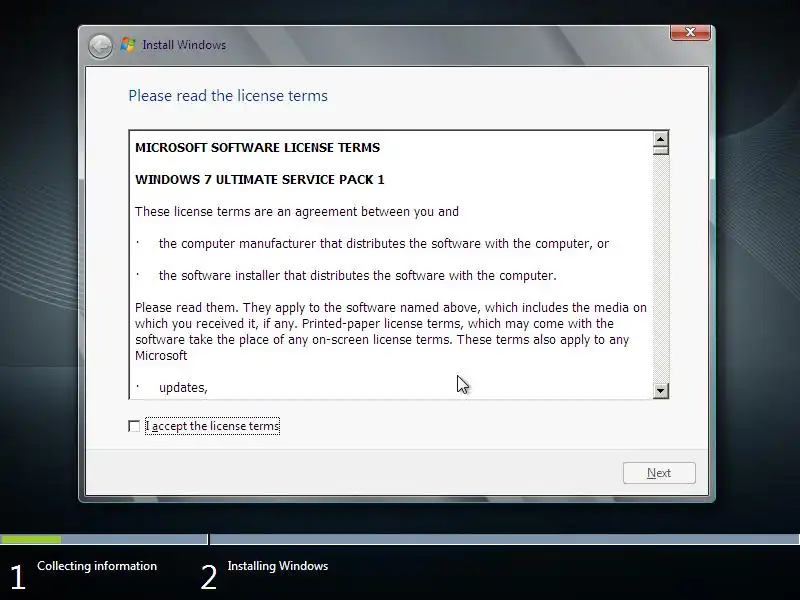Click the Windows flag logo in title bar
Screen dimensions: 800x600
coord(128,45)
